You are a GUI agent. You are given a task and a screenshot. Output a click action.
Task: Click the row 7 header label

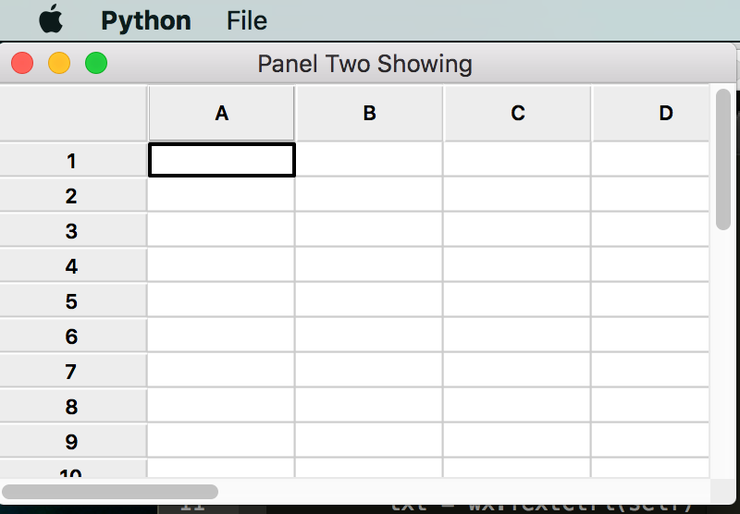tap(72, 372)
